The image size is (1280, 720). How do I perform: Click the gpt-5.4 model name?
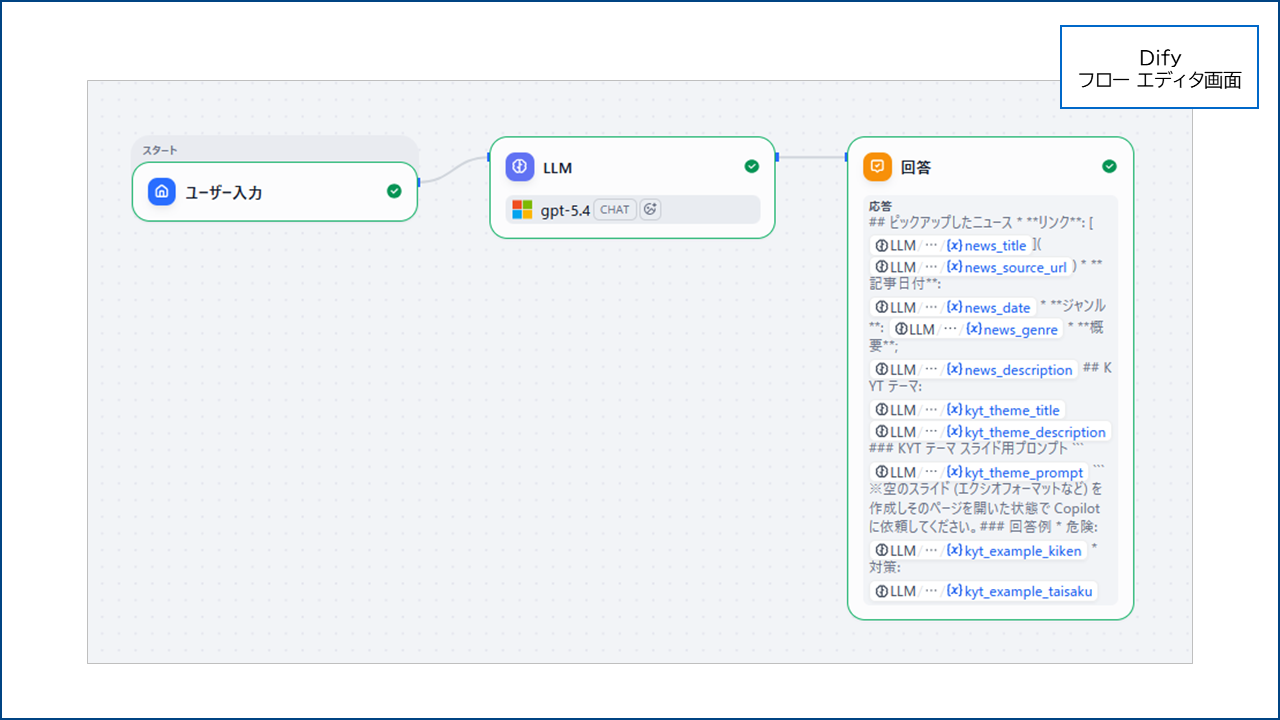(565, 210)
